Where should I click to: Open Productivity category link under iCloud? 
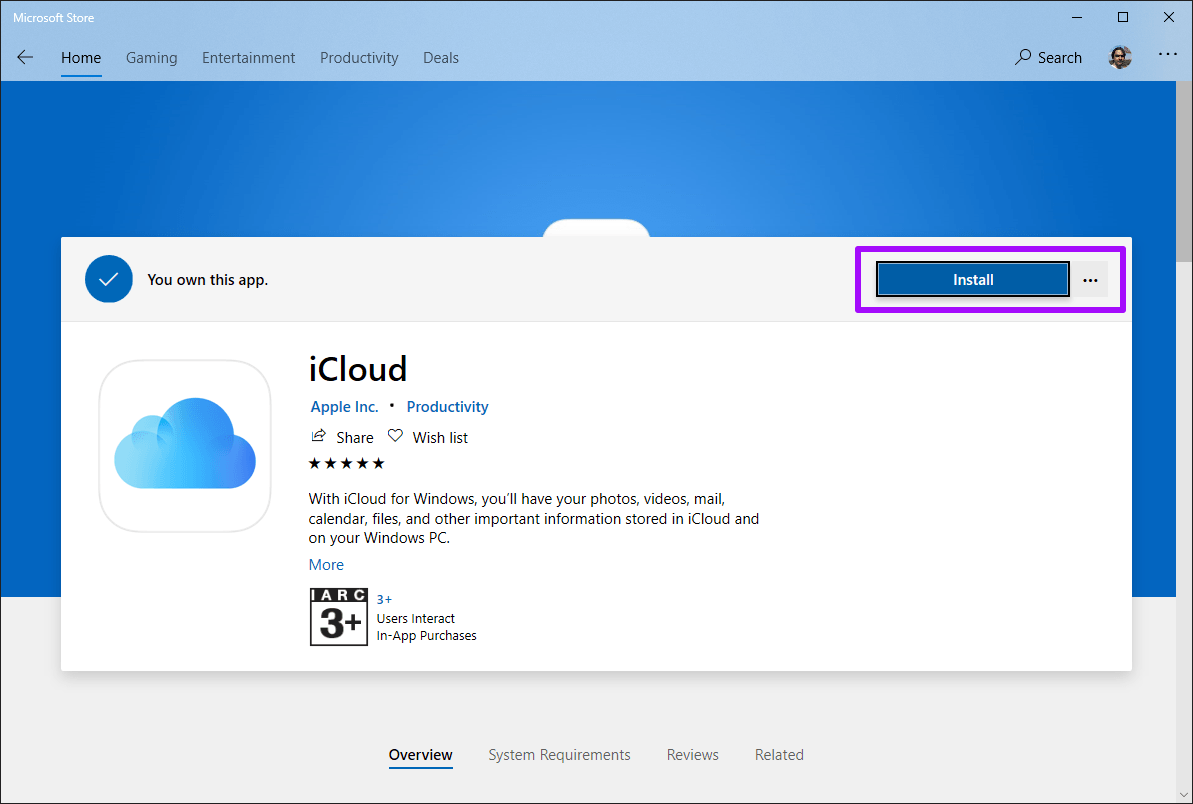click(x=447, y=407)
